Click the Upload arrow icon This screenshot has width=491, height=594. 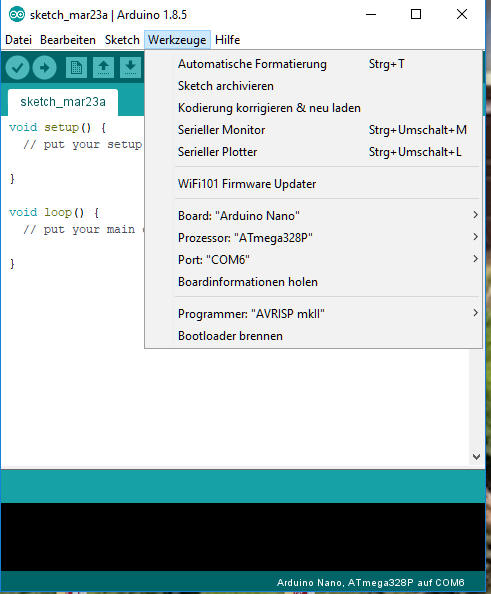tap(44, 68)
